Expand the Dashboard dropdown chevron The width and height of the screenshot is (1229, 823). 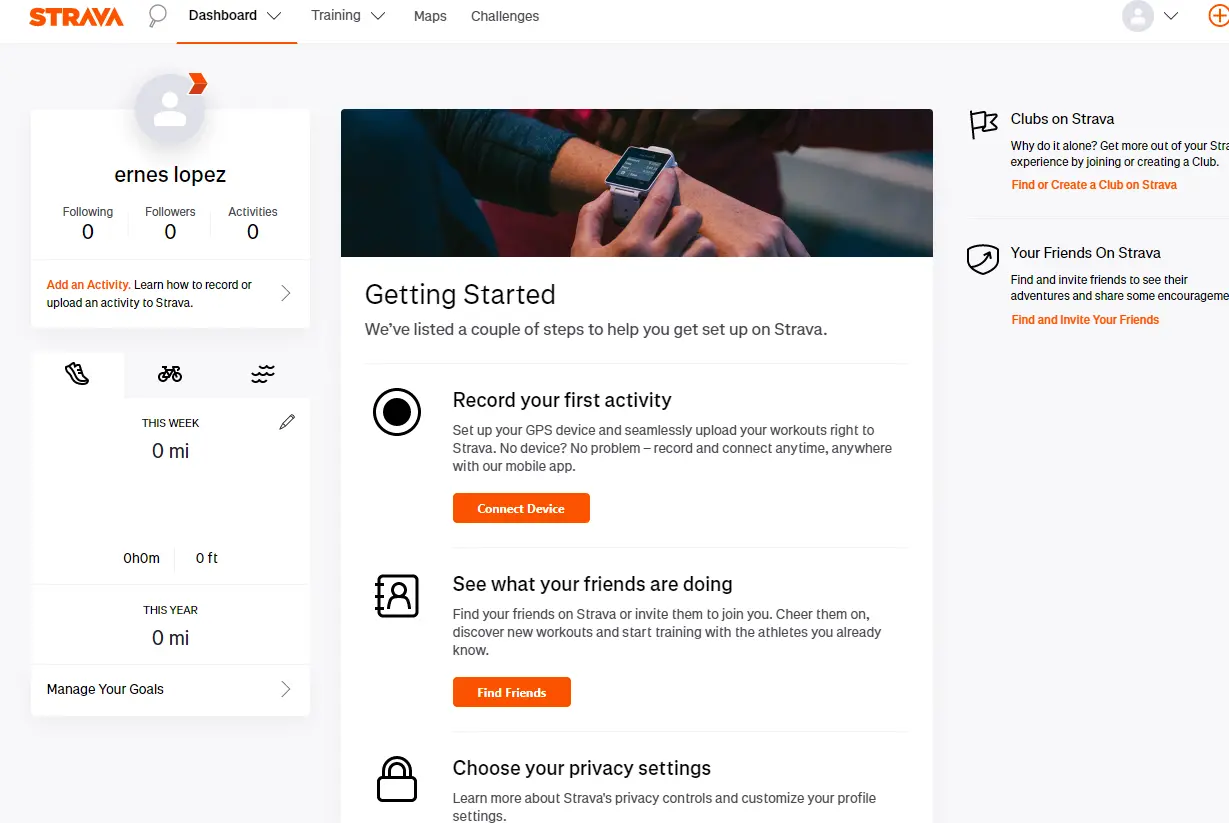(274, 16)
